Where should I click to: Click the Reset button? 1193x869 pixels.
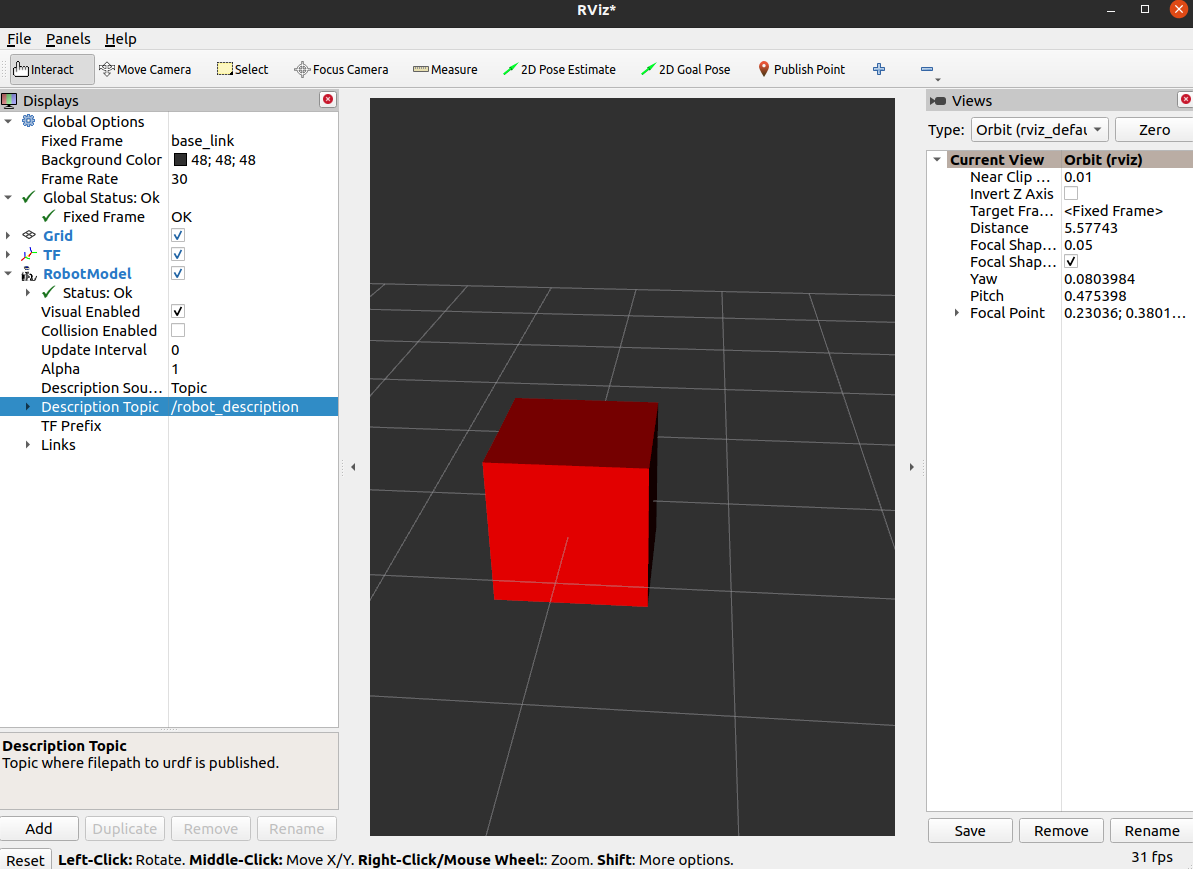pyautogui.click(x=25, y=860)
